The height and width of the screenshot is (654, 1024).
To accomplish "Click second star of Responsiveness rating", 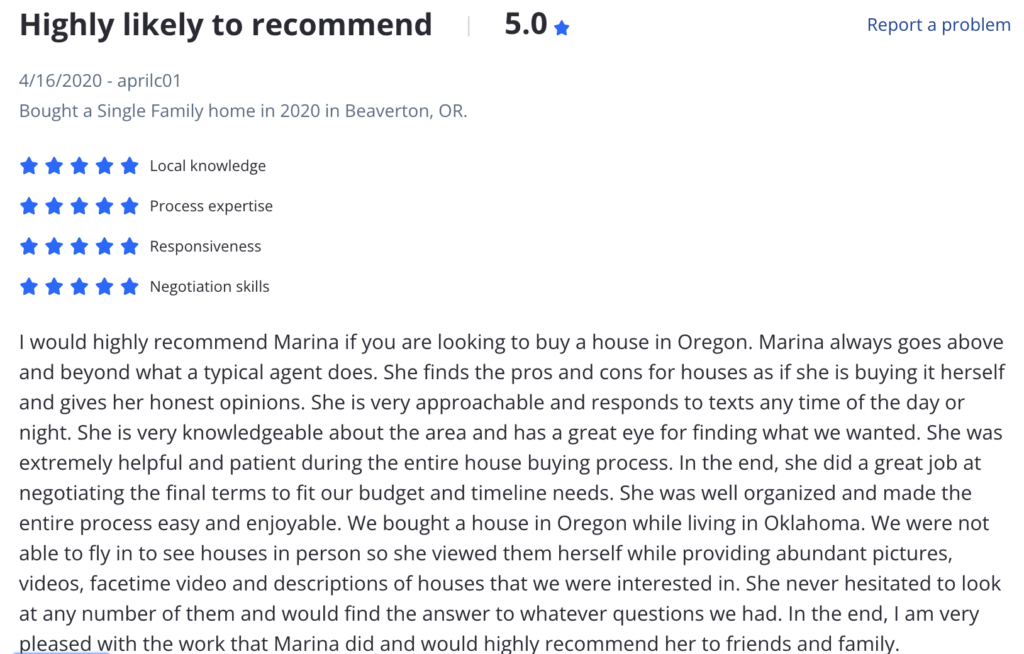I will click(54, 246).
